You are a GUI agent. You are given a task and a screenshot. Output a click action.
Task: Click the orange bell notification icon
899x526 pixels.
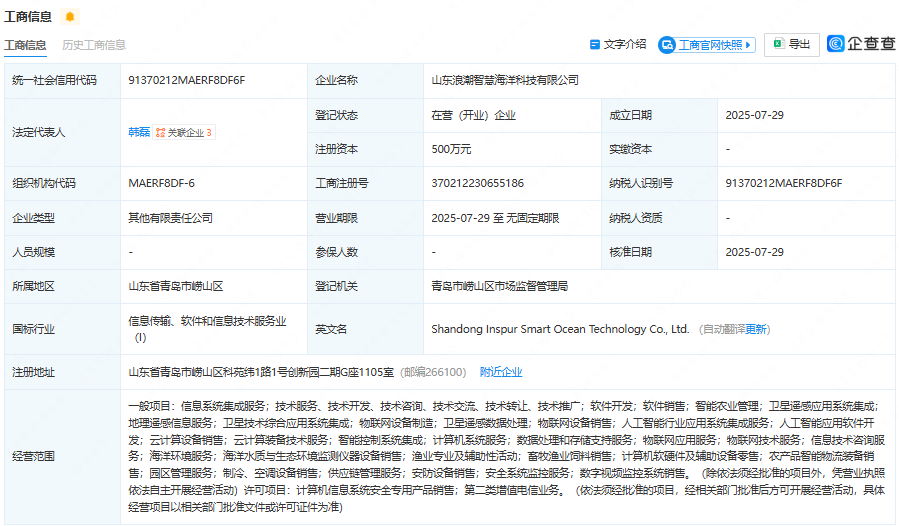(70, 17)
